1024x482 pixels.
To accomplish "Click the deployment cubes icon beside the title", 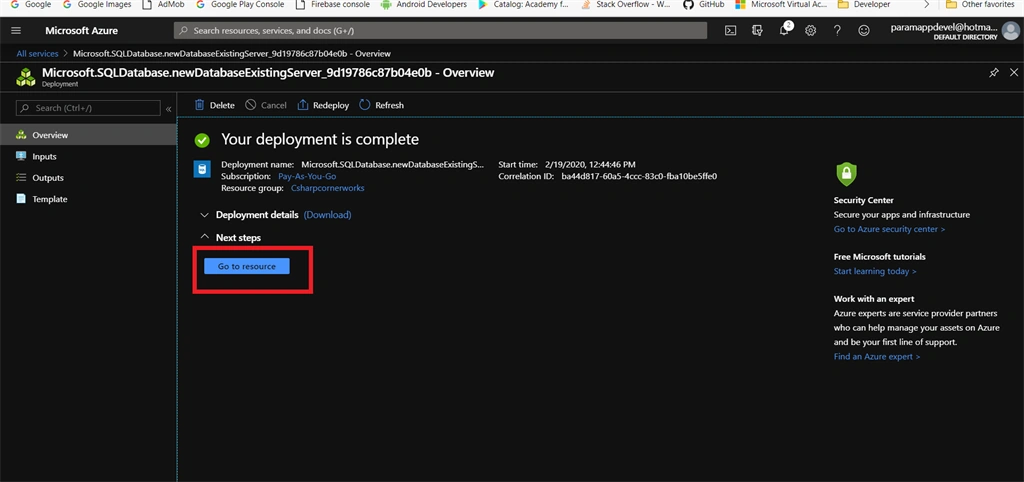I will 26,76.
